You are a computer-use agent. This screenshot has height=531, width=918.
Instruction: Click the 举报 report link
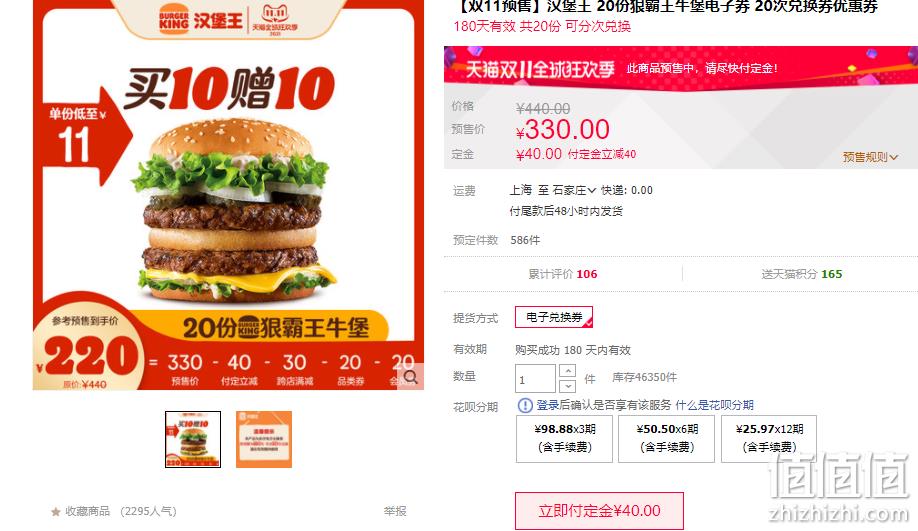395,511
